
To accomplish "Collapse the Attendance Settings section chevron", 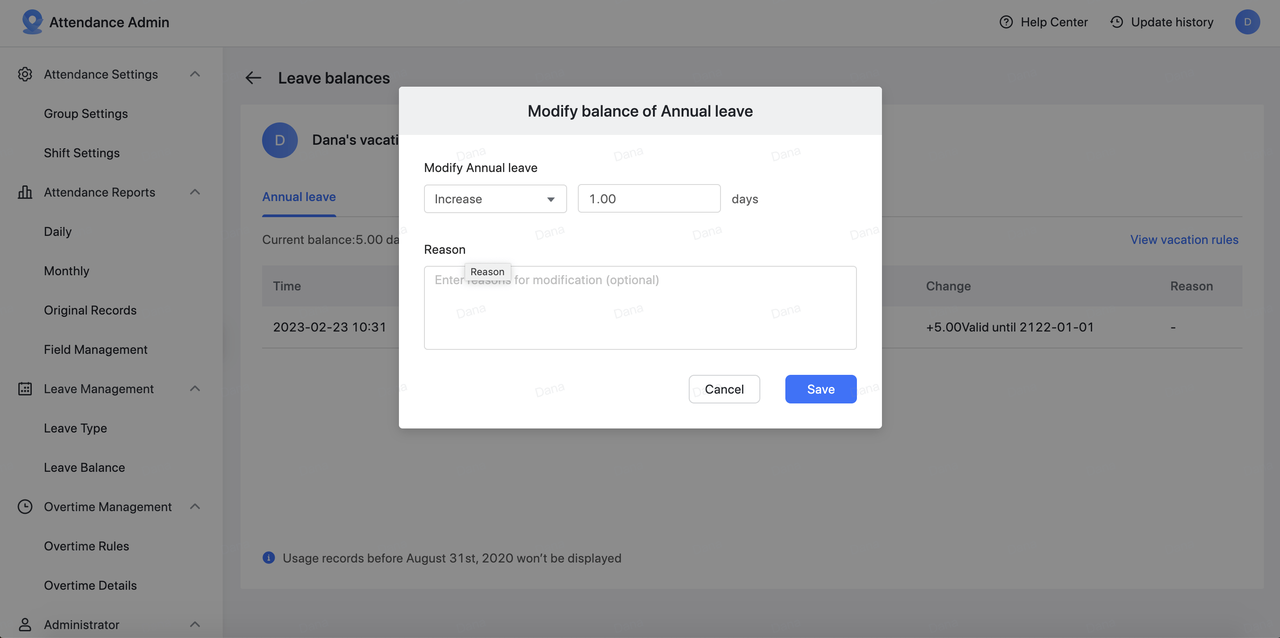I will pyautogui.click(x=195, y=74).
